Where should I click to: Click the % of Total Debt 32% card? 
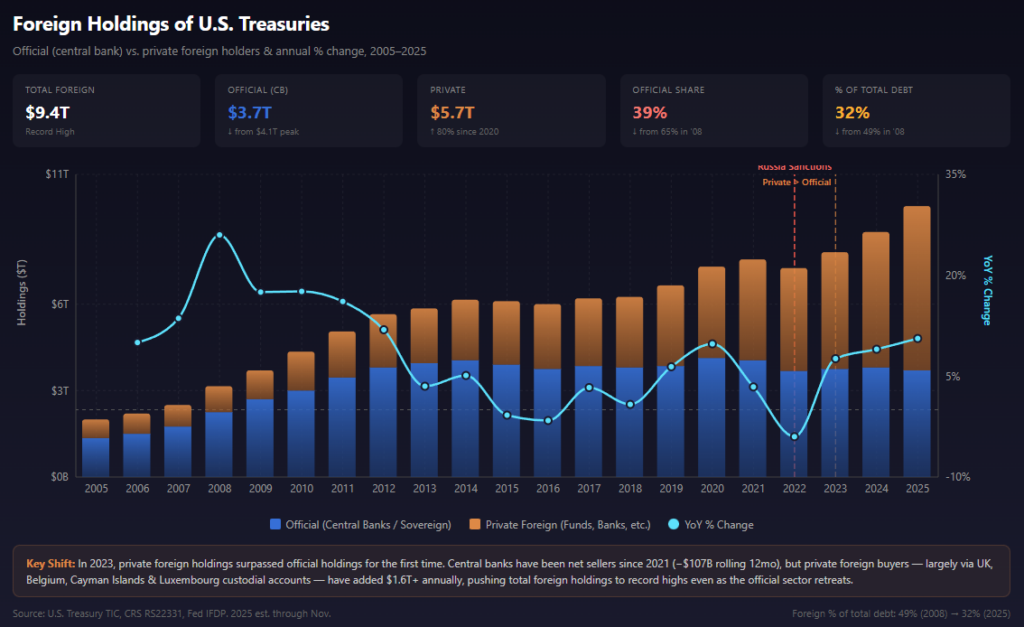[916, 110]
